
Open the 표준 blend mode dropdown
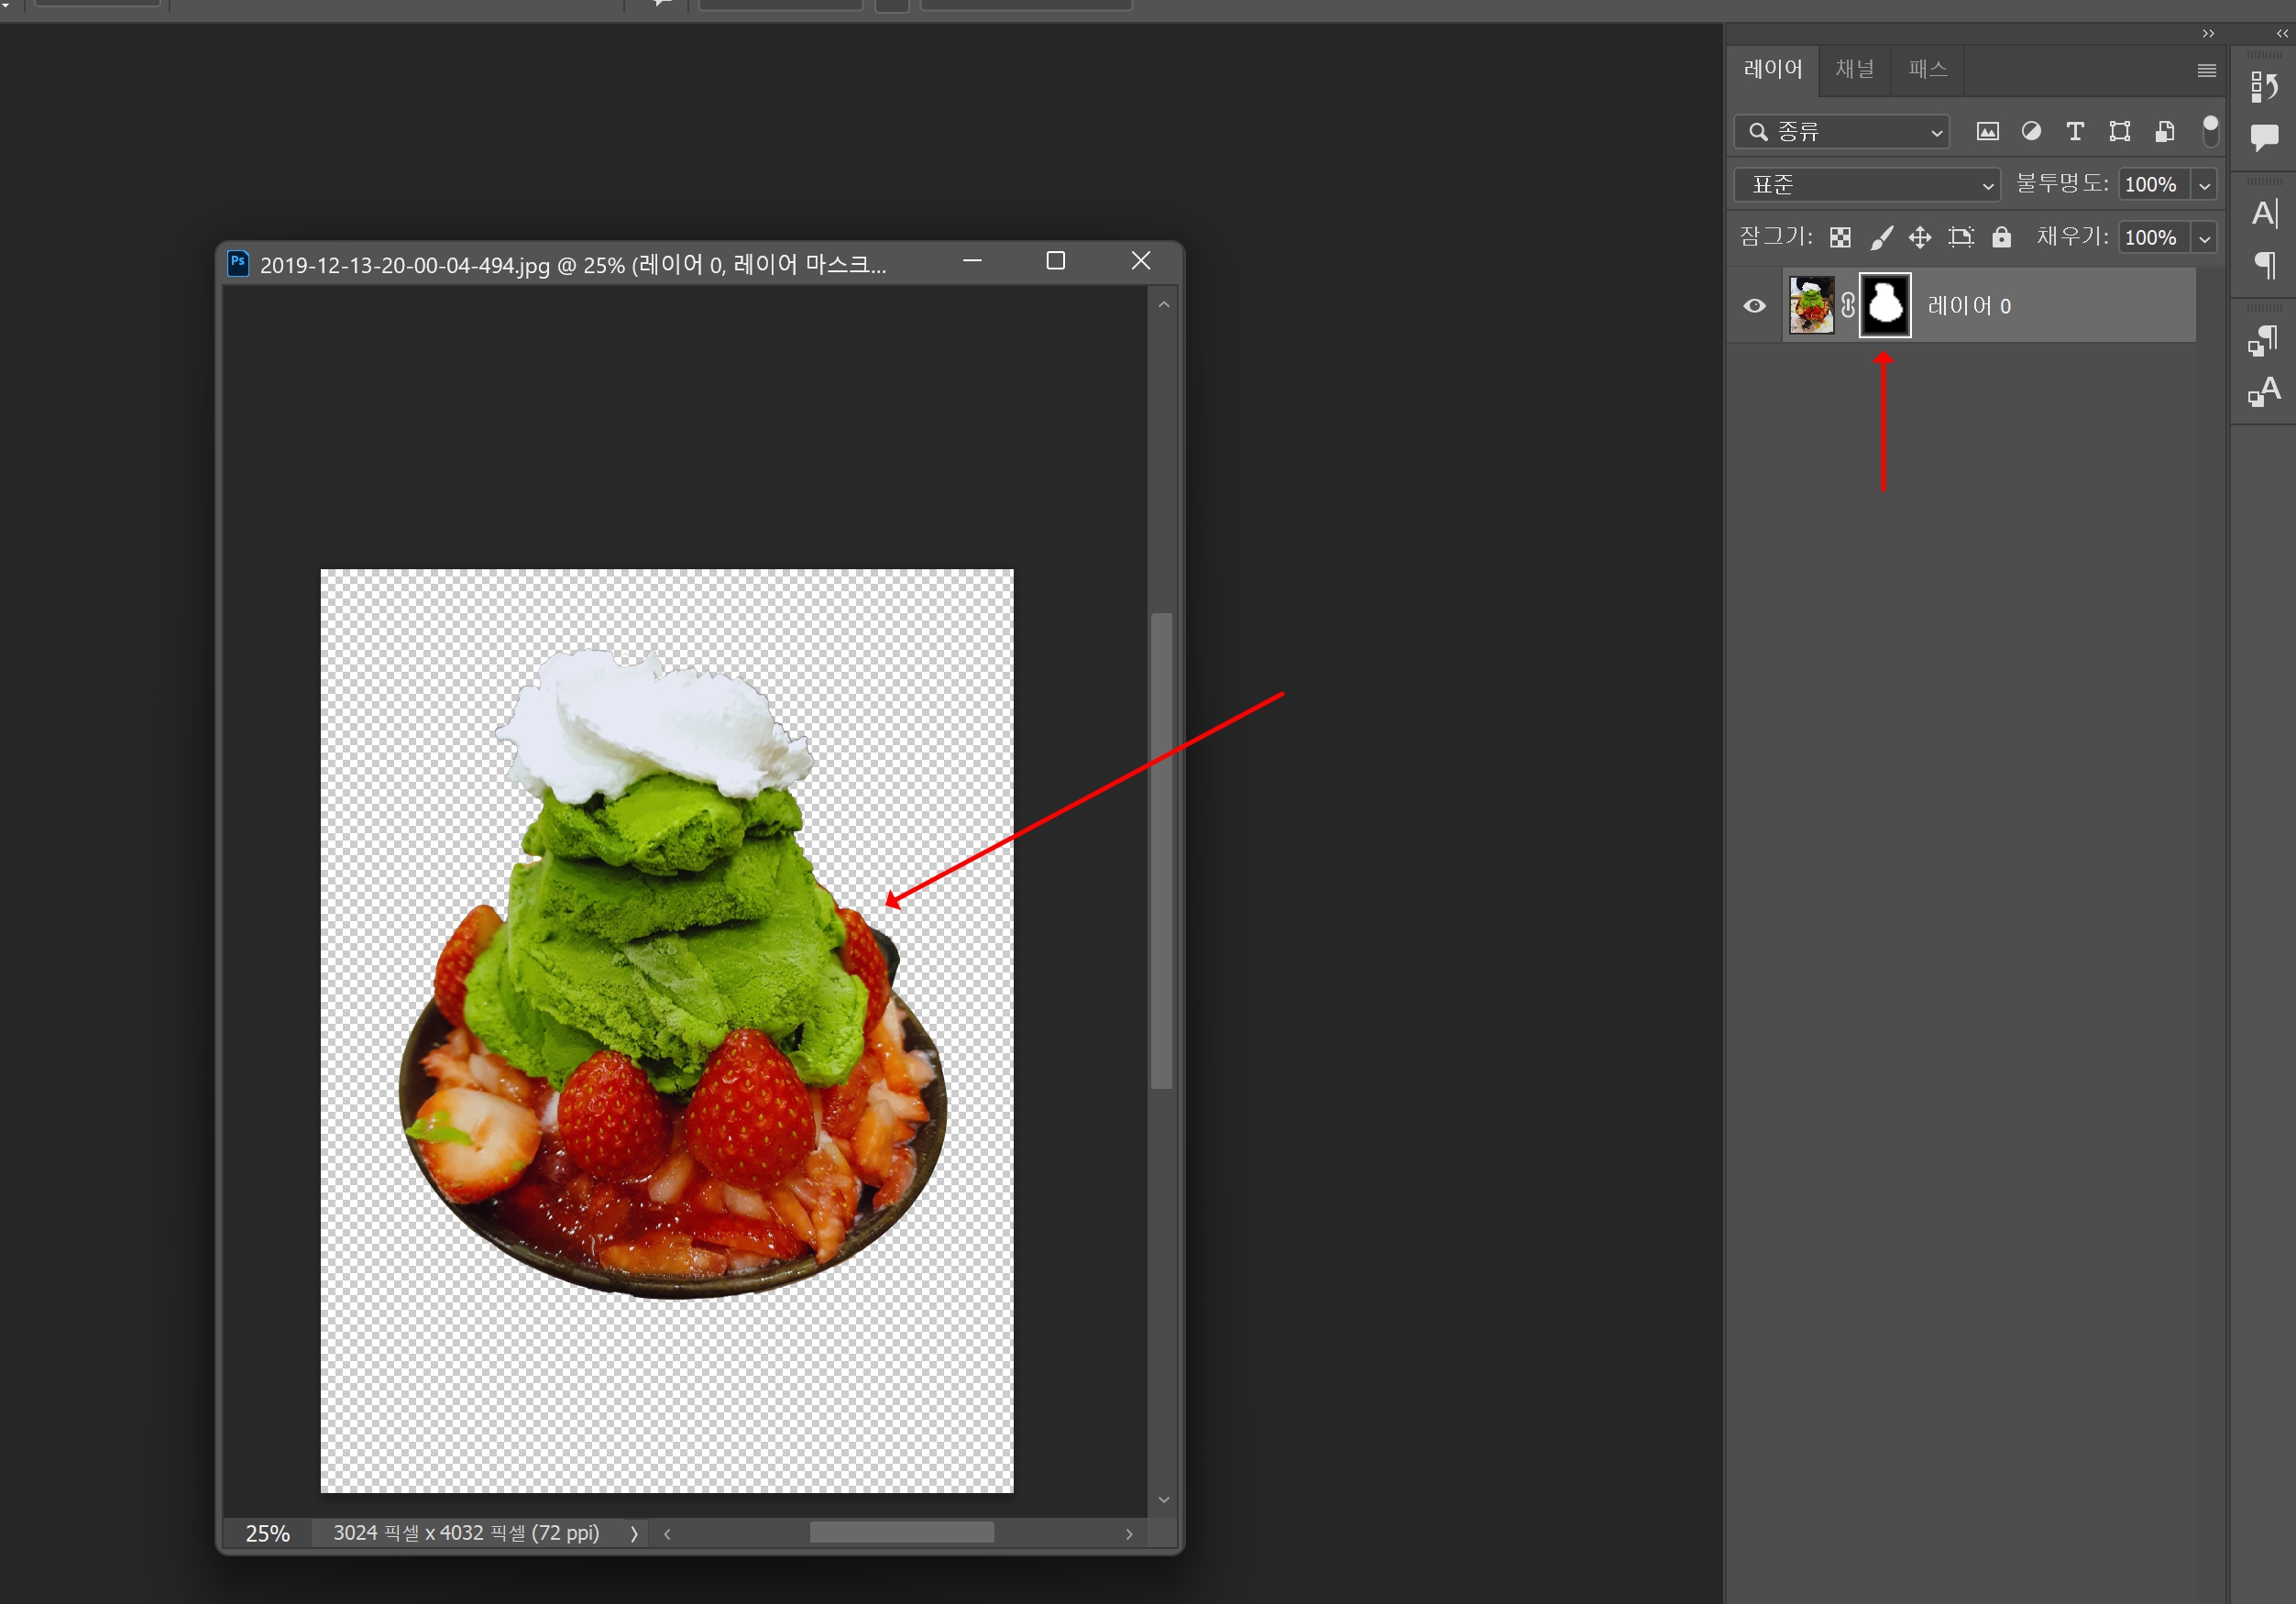tap(1866, 185)
